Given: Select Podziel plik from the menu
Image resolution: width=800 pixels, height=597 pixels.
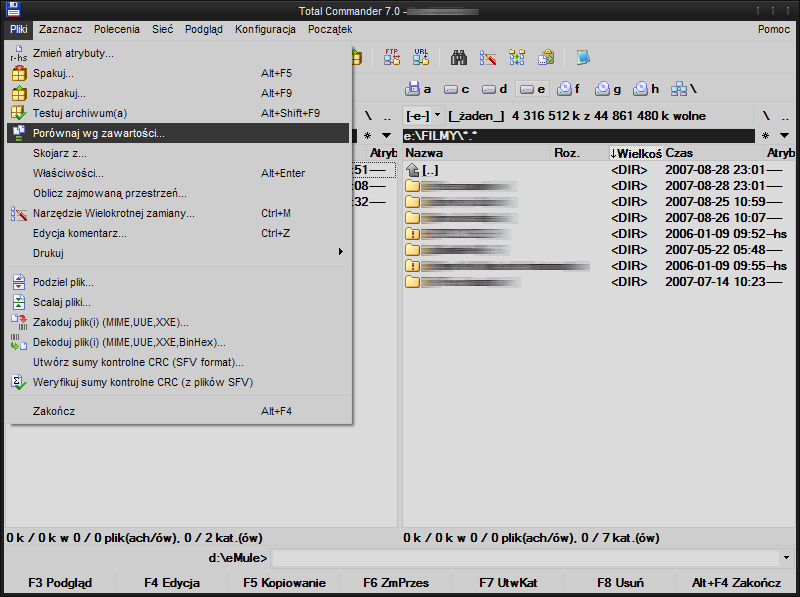Looking at the screenshot, I should coord(178,282).
